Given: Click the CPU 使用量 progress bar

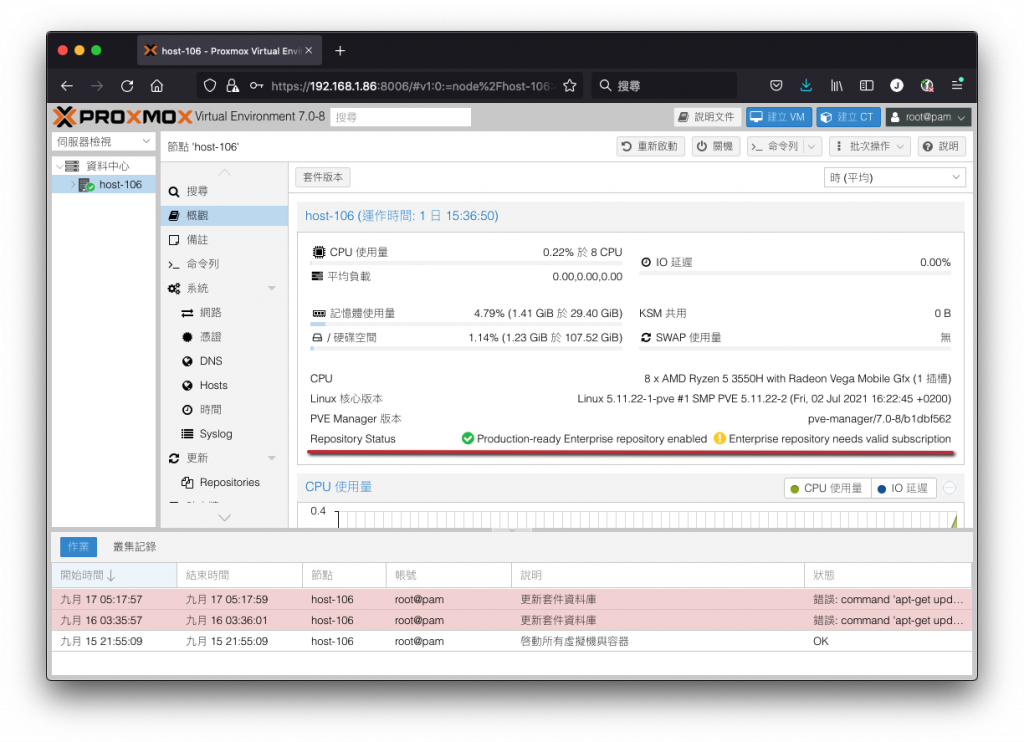Looking at the screenshot, I should tap(466, 263).
